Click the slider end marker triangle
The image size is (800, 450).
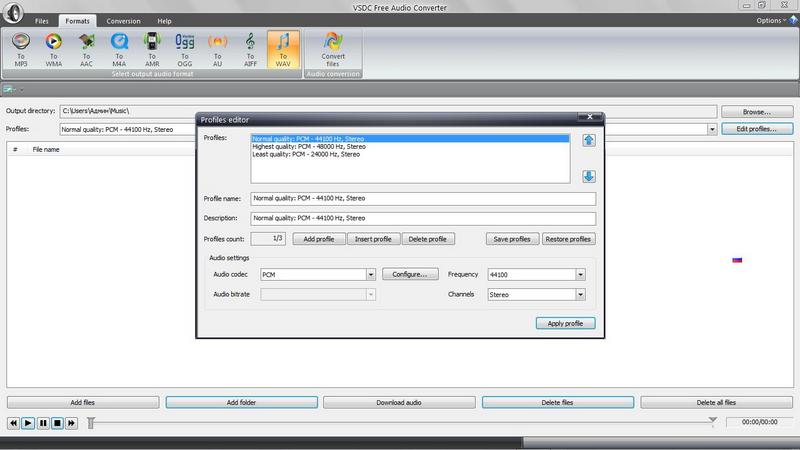pos(713,420)
